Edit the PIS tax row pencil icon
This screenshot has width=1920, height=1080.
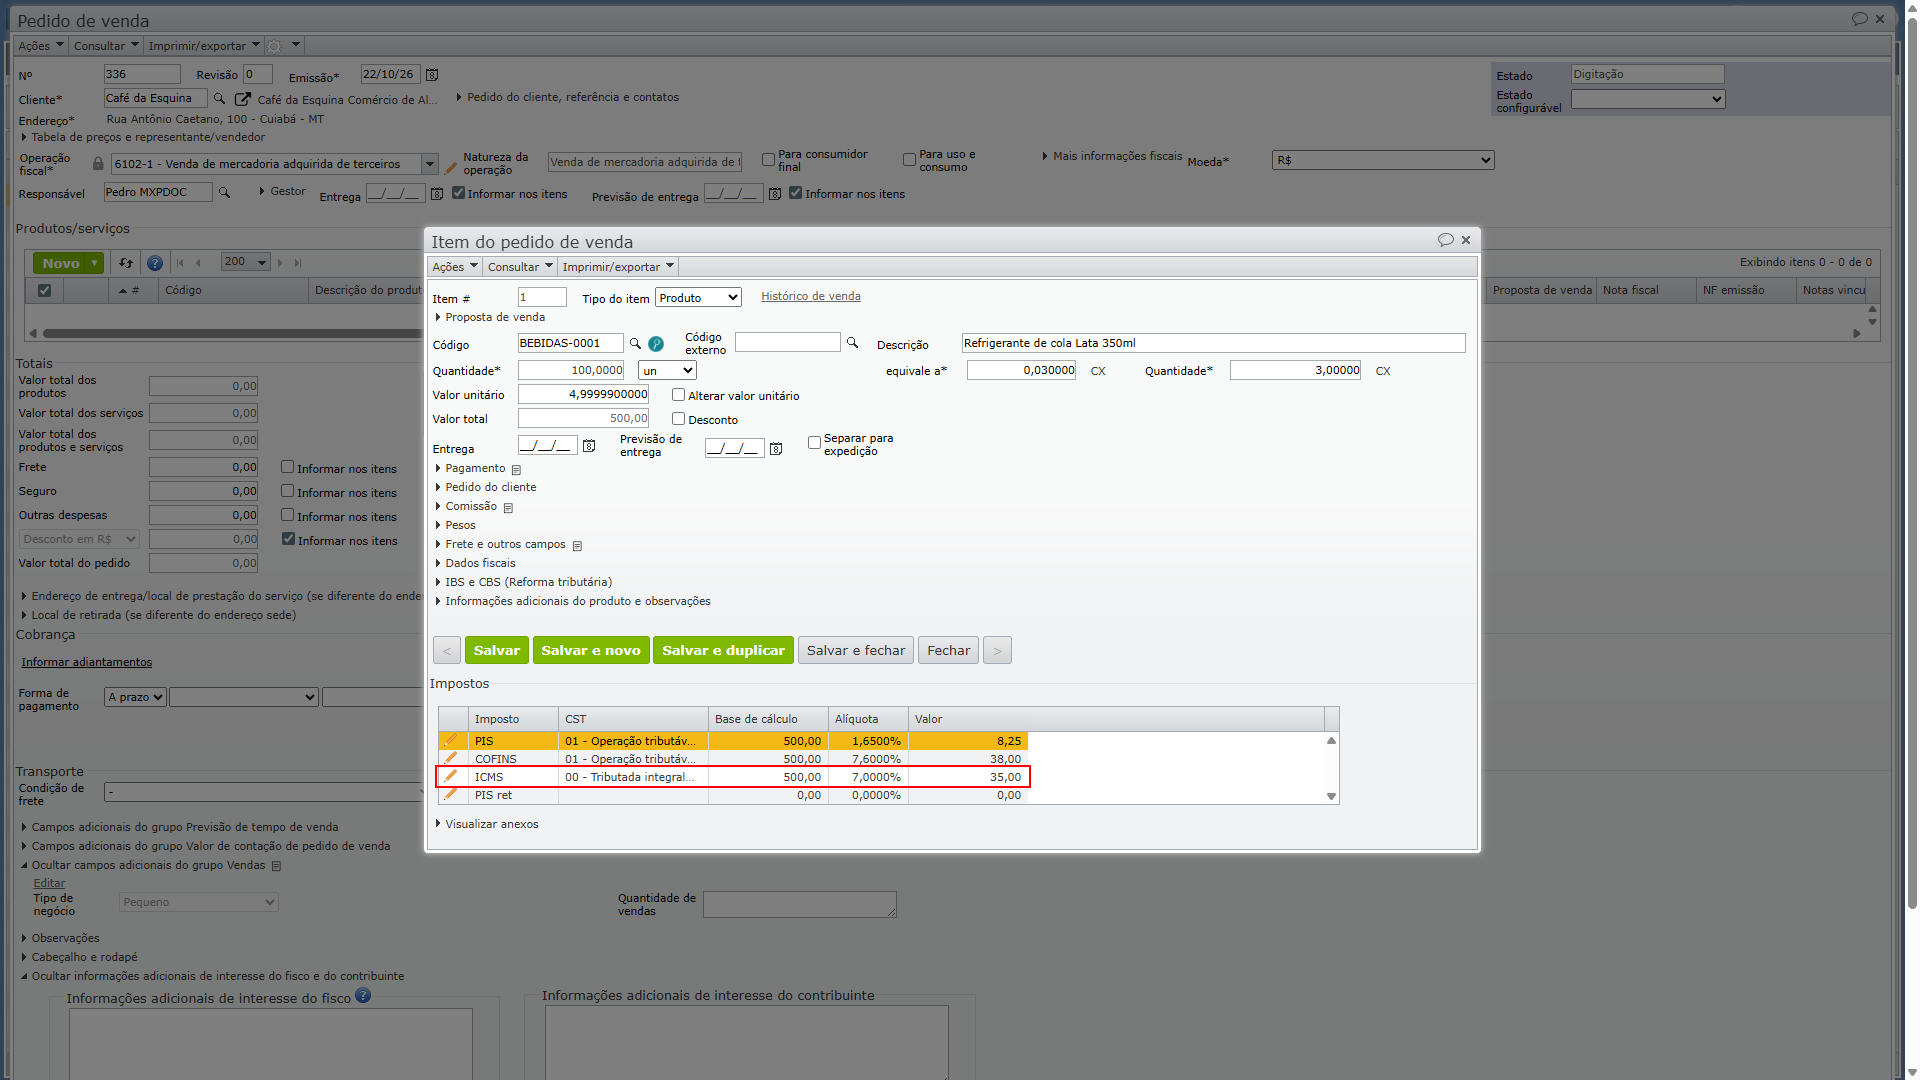pyautogui.click(x=451, y=740)
